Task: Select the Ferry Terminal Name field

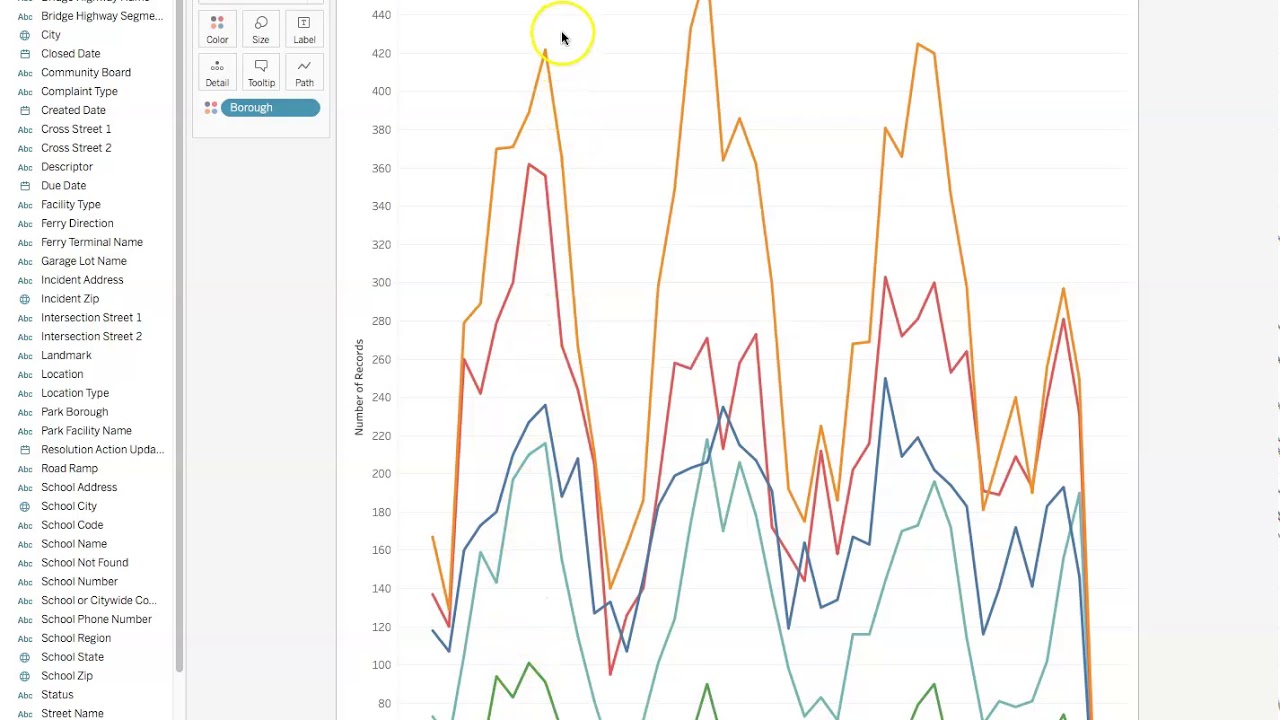Action: (x=92, y=242)
